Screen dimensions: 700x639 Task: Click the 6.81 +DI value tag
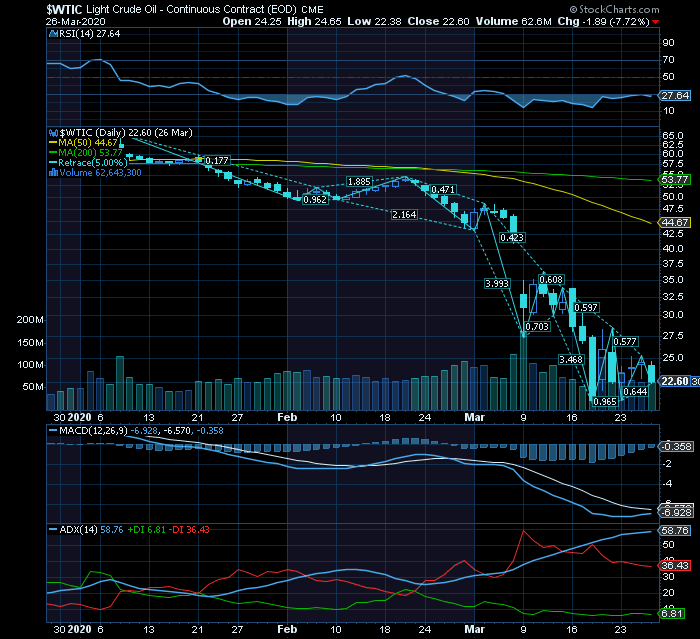[x=672, y=614]
